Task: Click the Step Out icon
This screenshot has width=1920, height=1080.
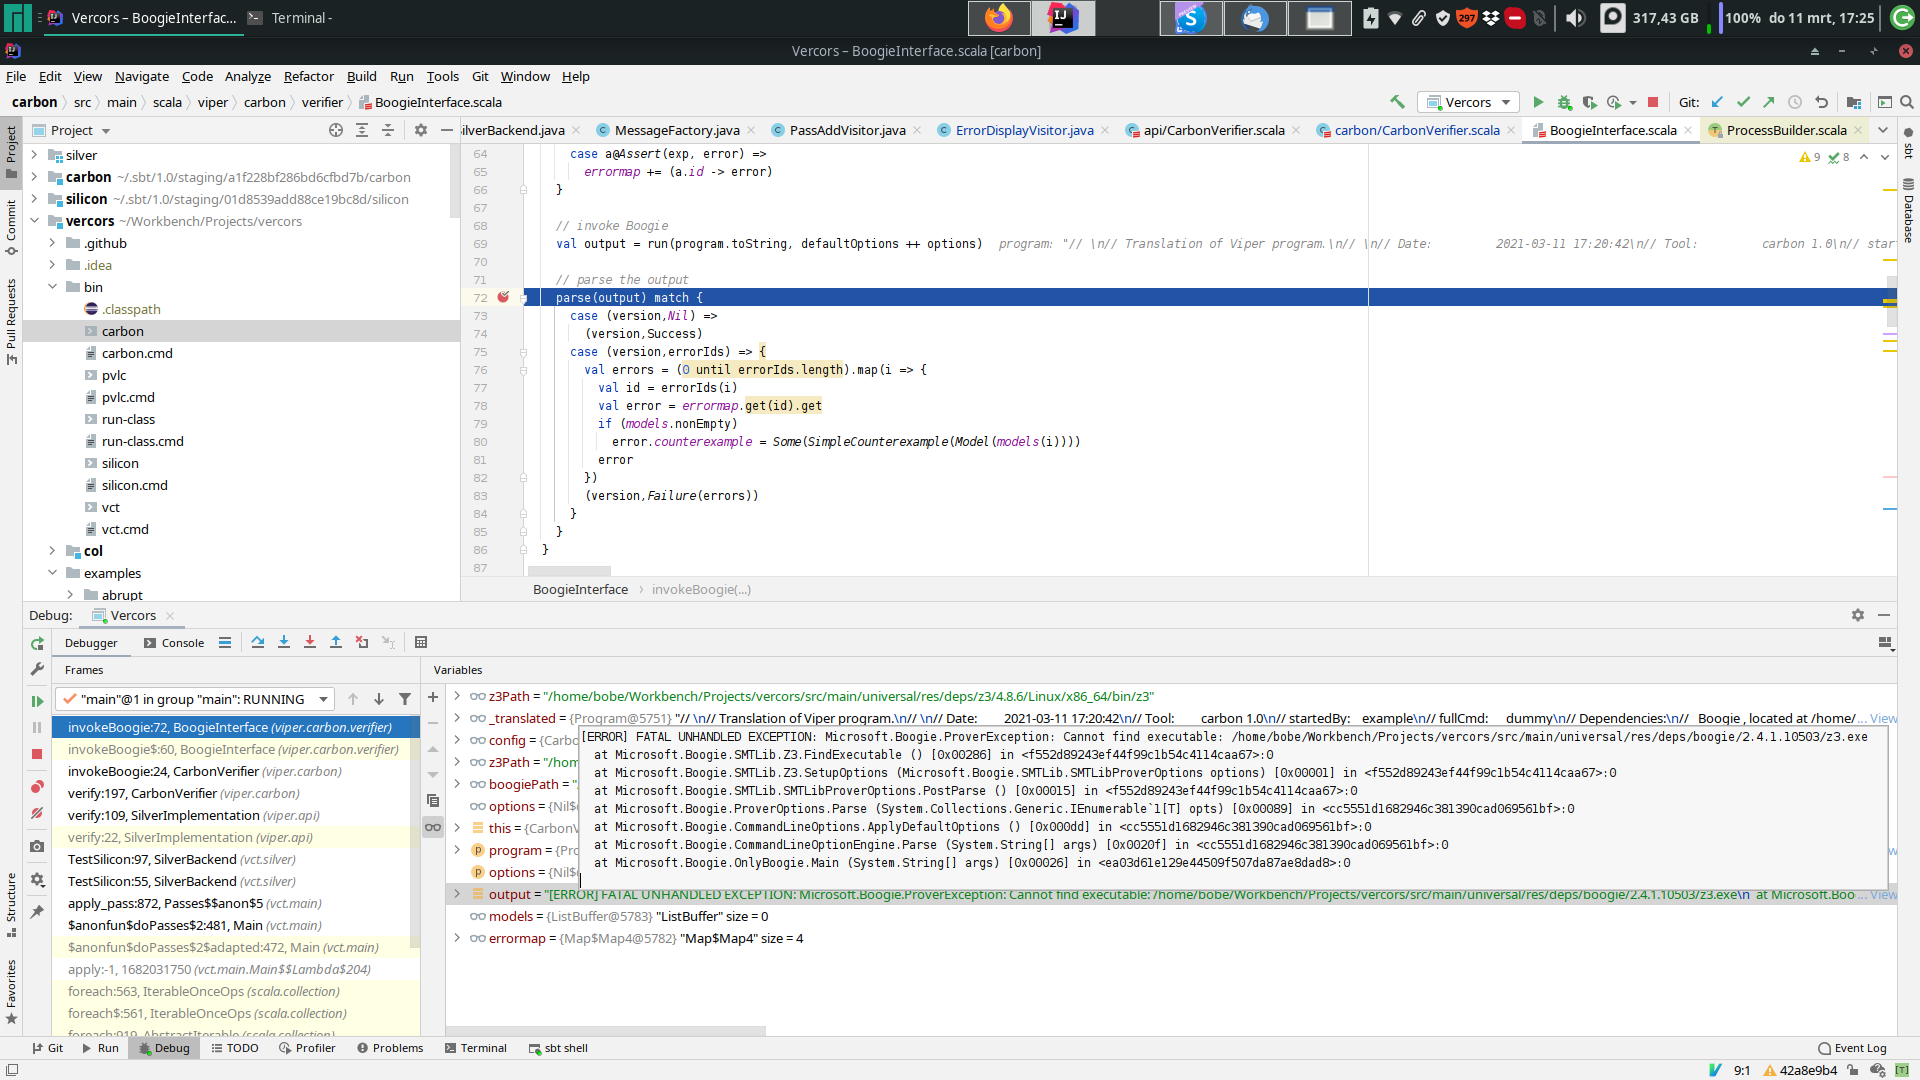Action: coord(336,642)
